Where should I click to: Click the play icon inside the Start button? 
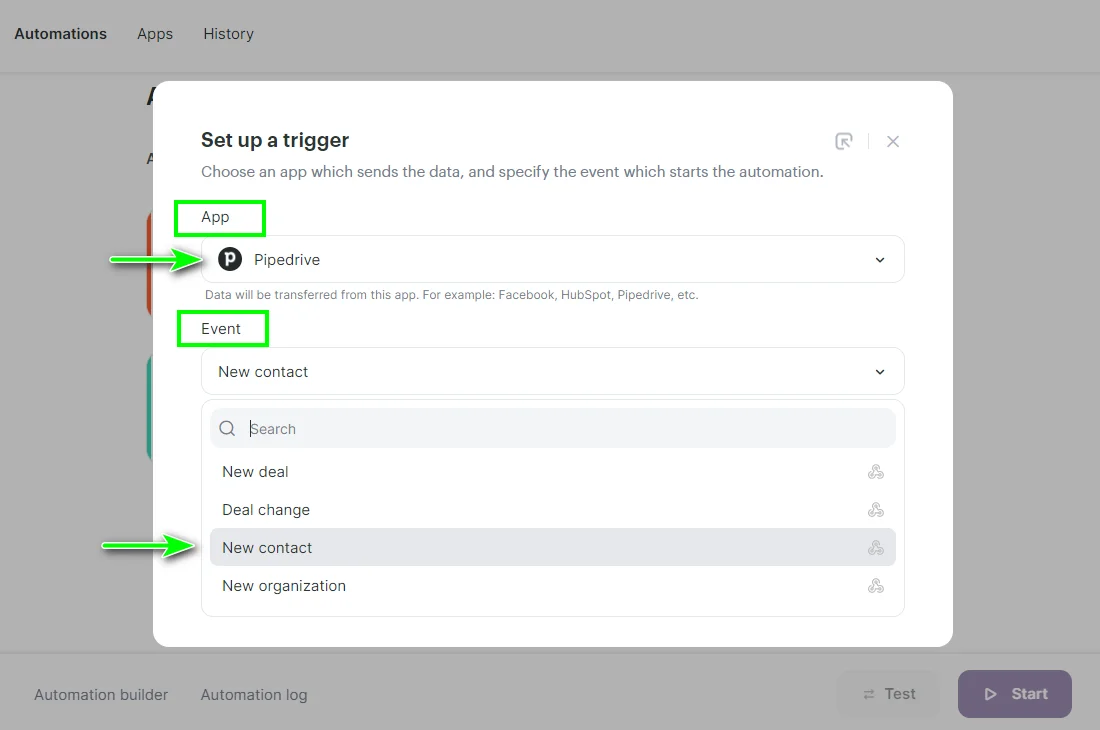[x=990, y=693]
